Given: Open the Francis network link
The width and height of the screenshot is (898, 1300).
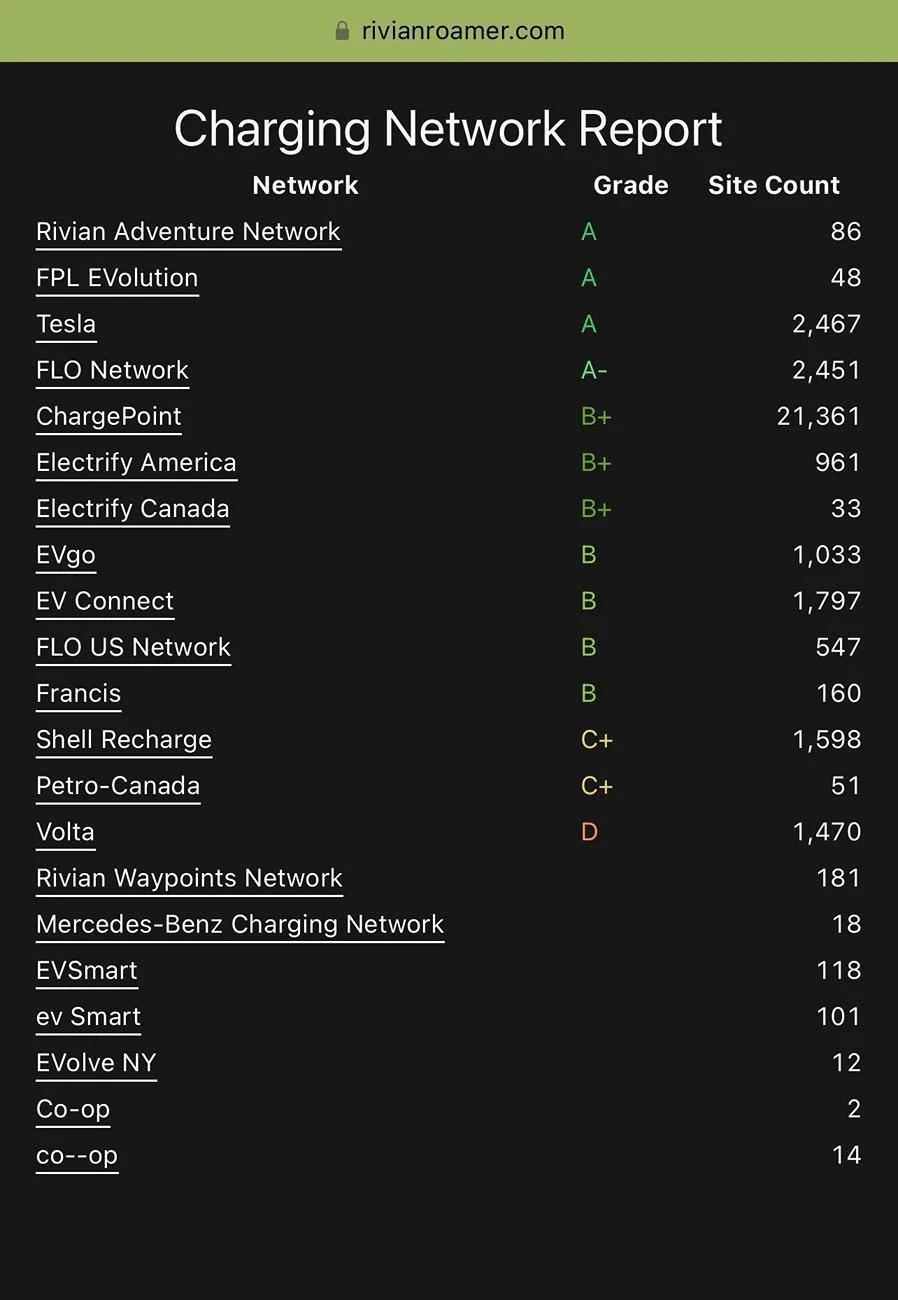Looking at the screenshot, I should point(78,694).
